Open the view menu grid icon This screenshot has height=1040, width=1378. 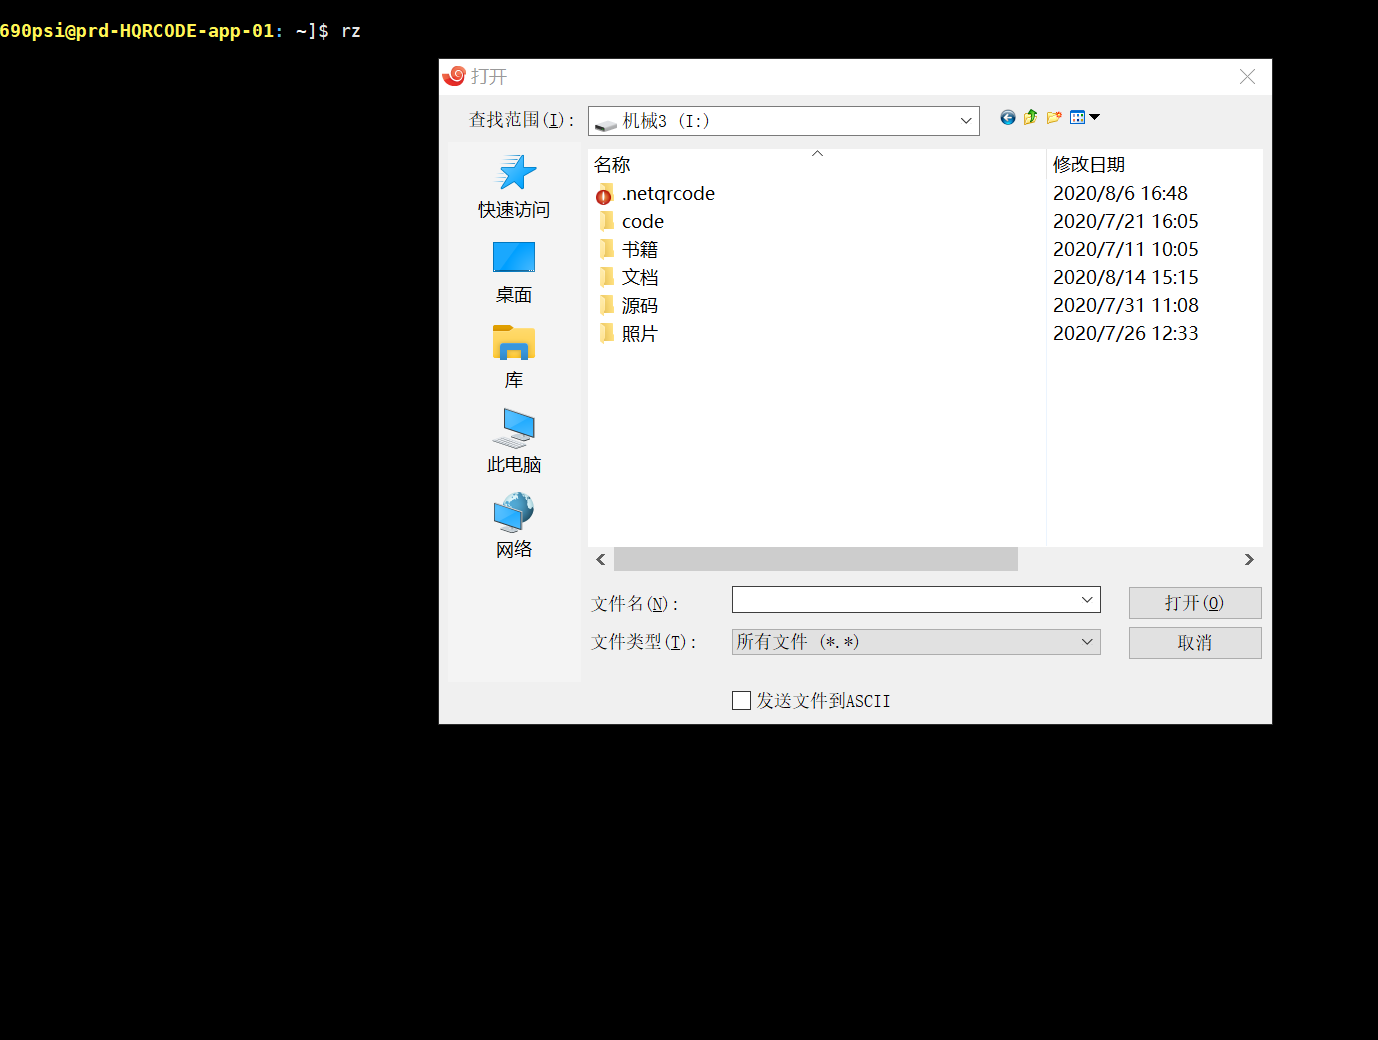point(1083,118)
